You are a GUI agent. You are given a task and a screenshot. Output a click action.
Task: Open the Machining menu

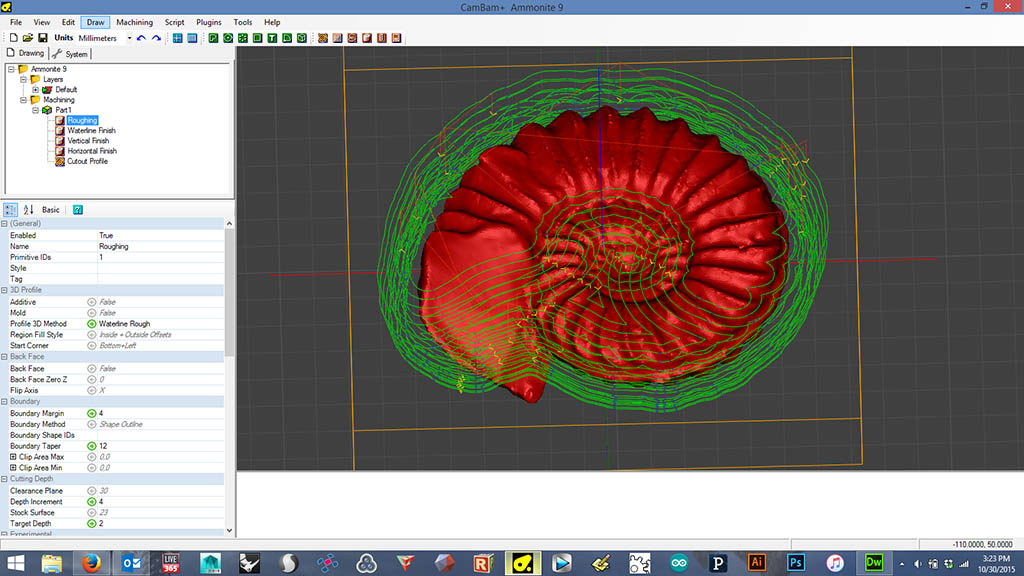[x=134, y=22]
